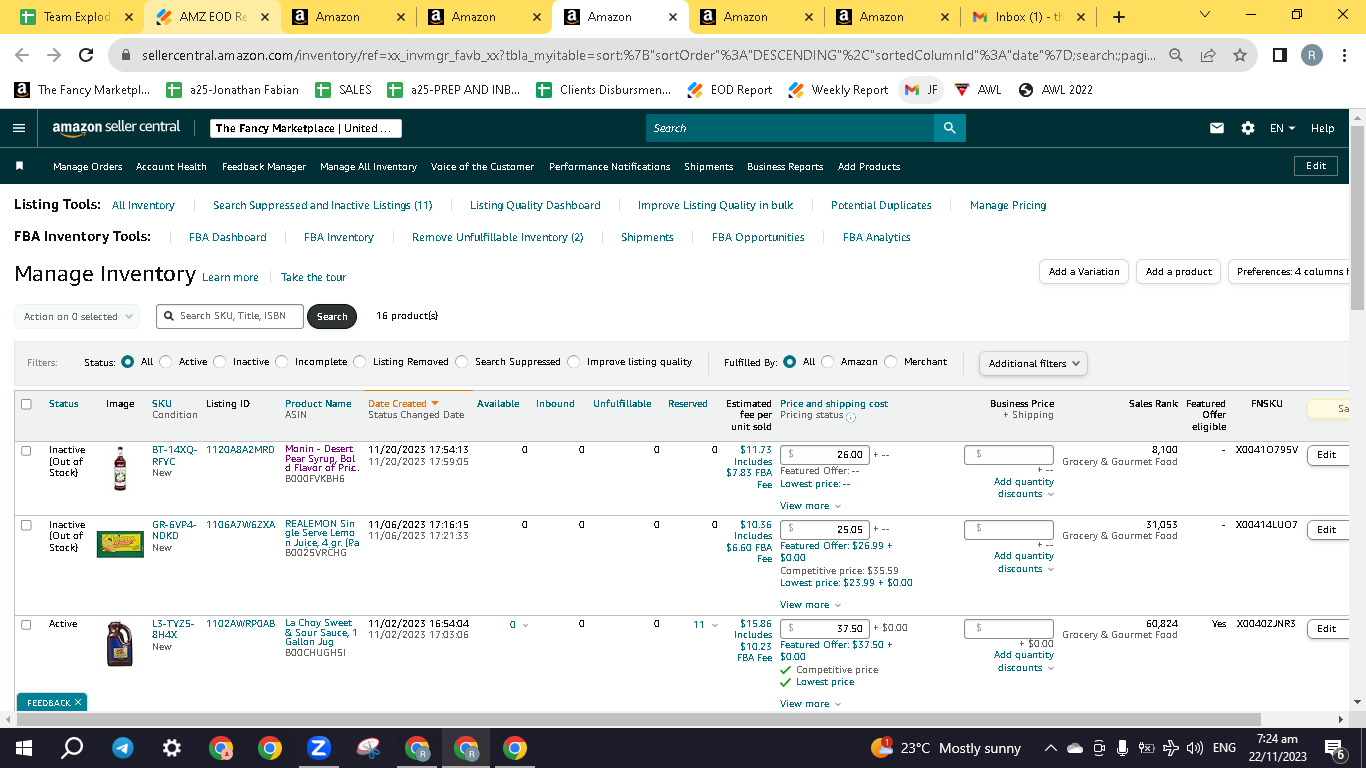This screenshot has width=1366, height=768.
Task: Tick the select-all checkbox in table header
Action: pyautogui.click(x=27, y=404)
